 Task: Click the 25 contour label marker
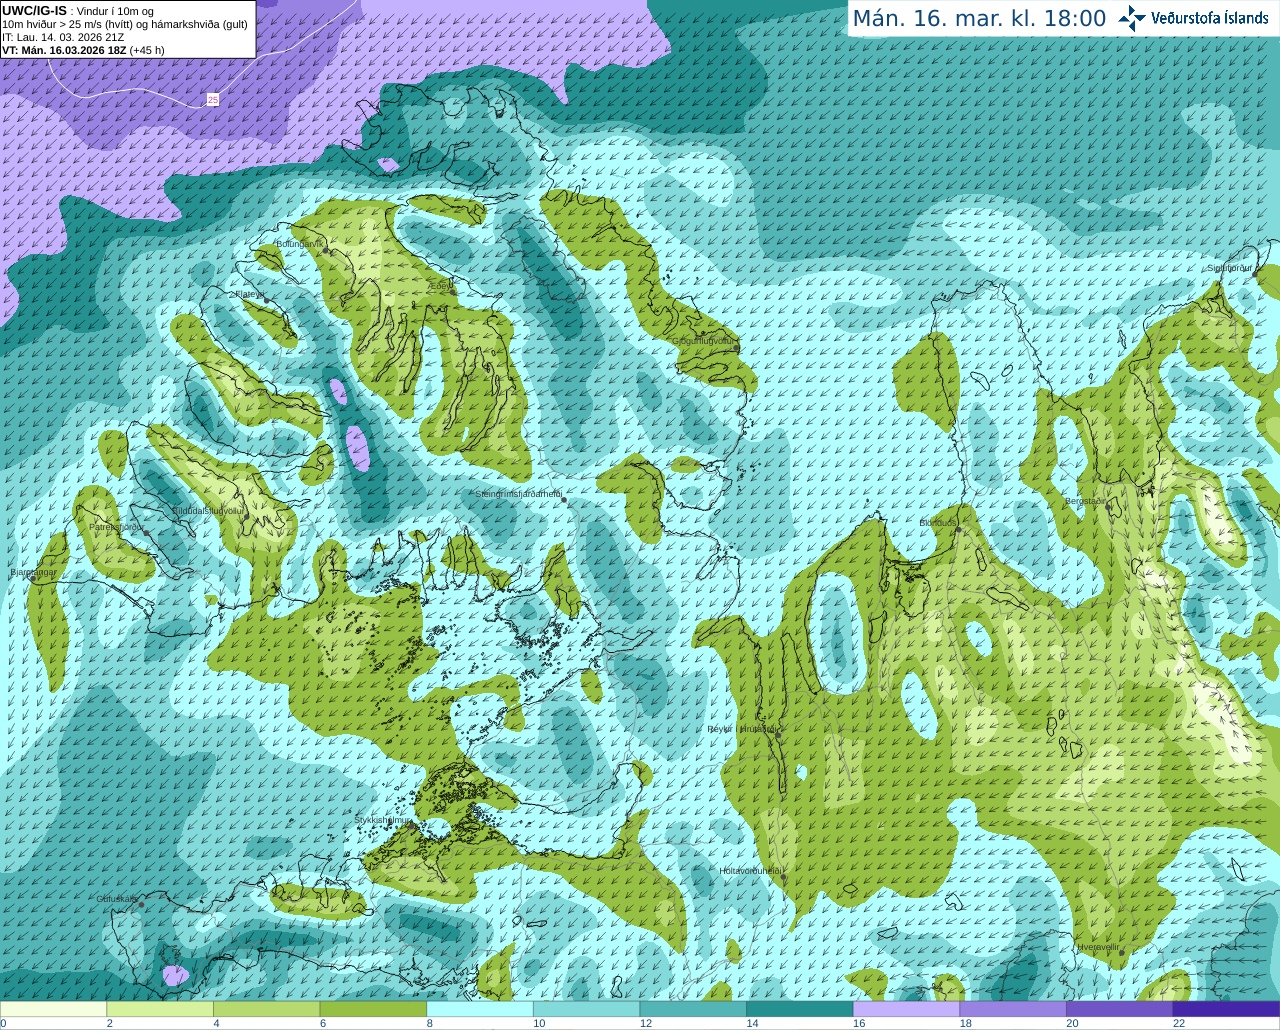[212, 99]
